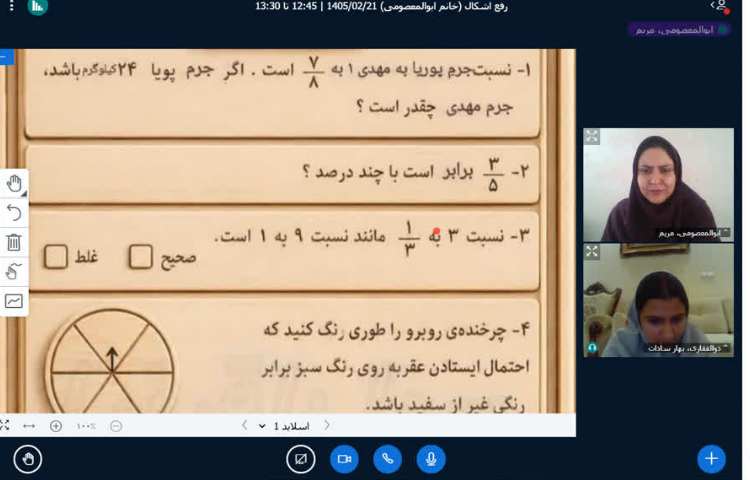Raise your hand

[x=28, y=459]
